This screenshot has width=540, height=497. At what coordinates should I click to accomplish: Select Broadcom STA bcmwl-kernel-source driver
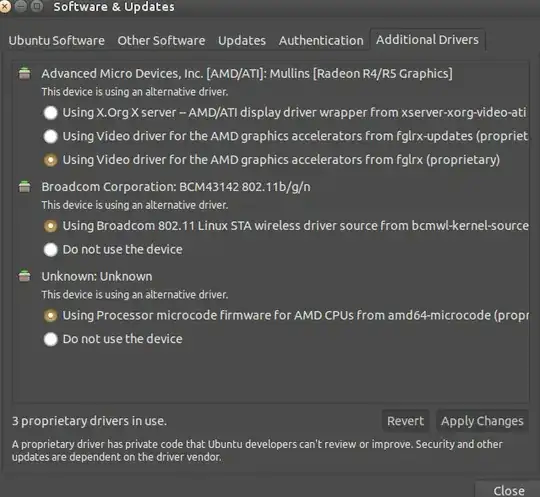50,226
